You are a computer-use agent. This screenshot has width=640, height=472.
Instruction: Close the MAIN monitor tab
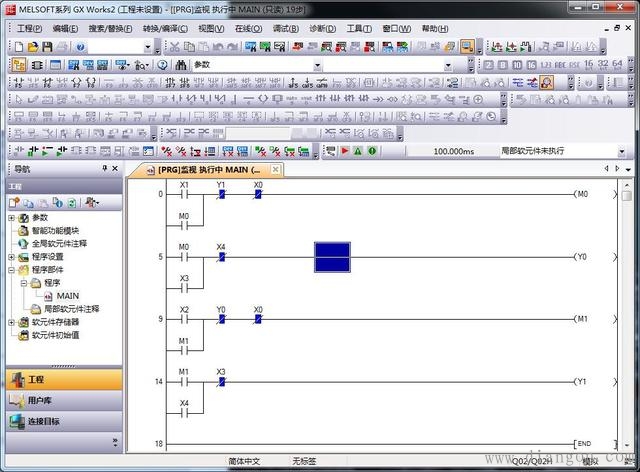pos(276,170)
